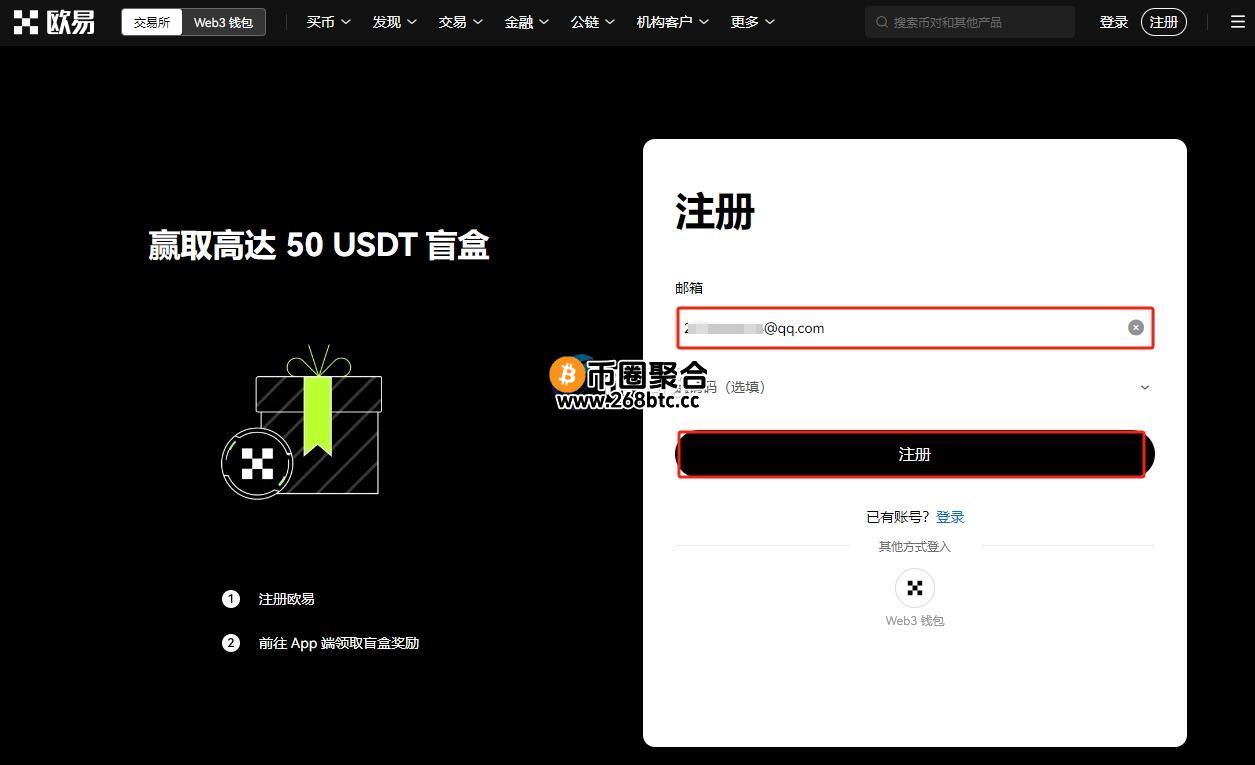Clear the email input using the X icon
The width and height of the screenshot is (1255, 765).
click(1135, 327)
